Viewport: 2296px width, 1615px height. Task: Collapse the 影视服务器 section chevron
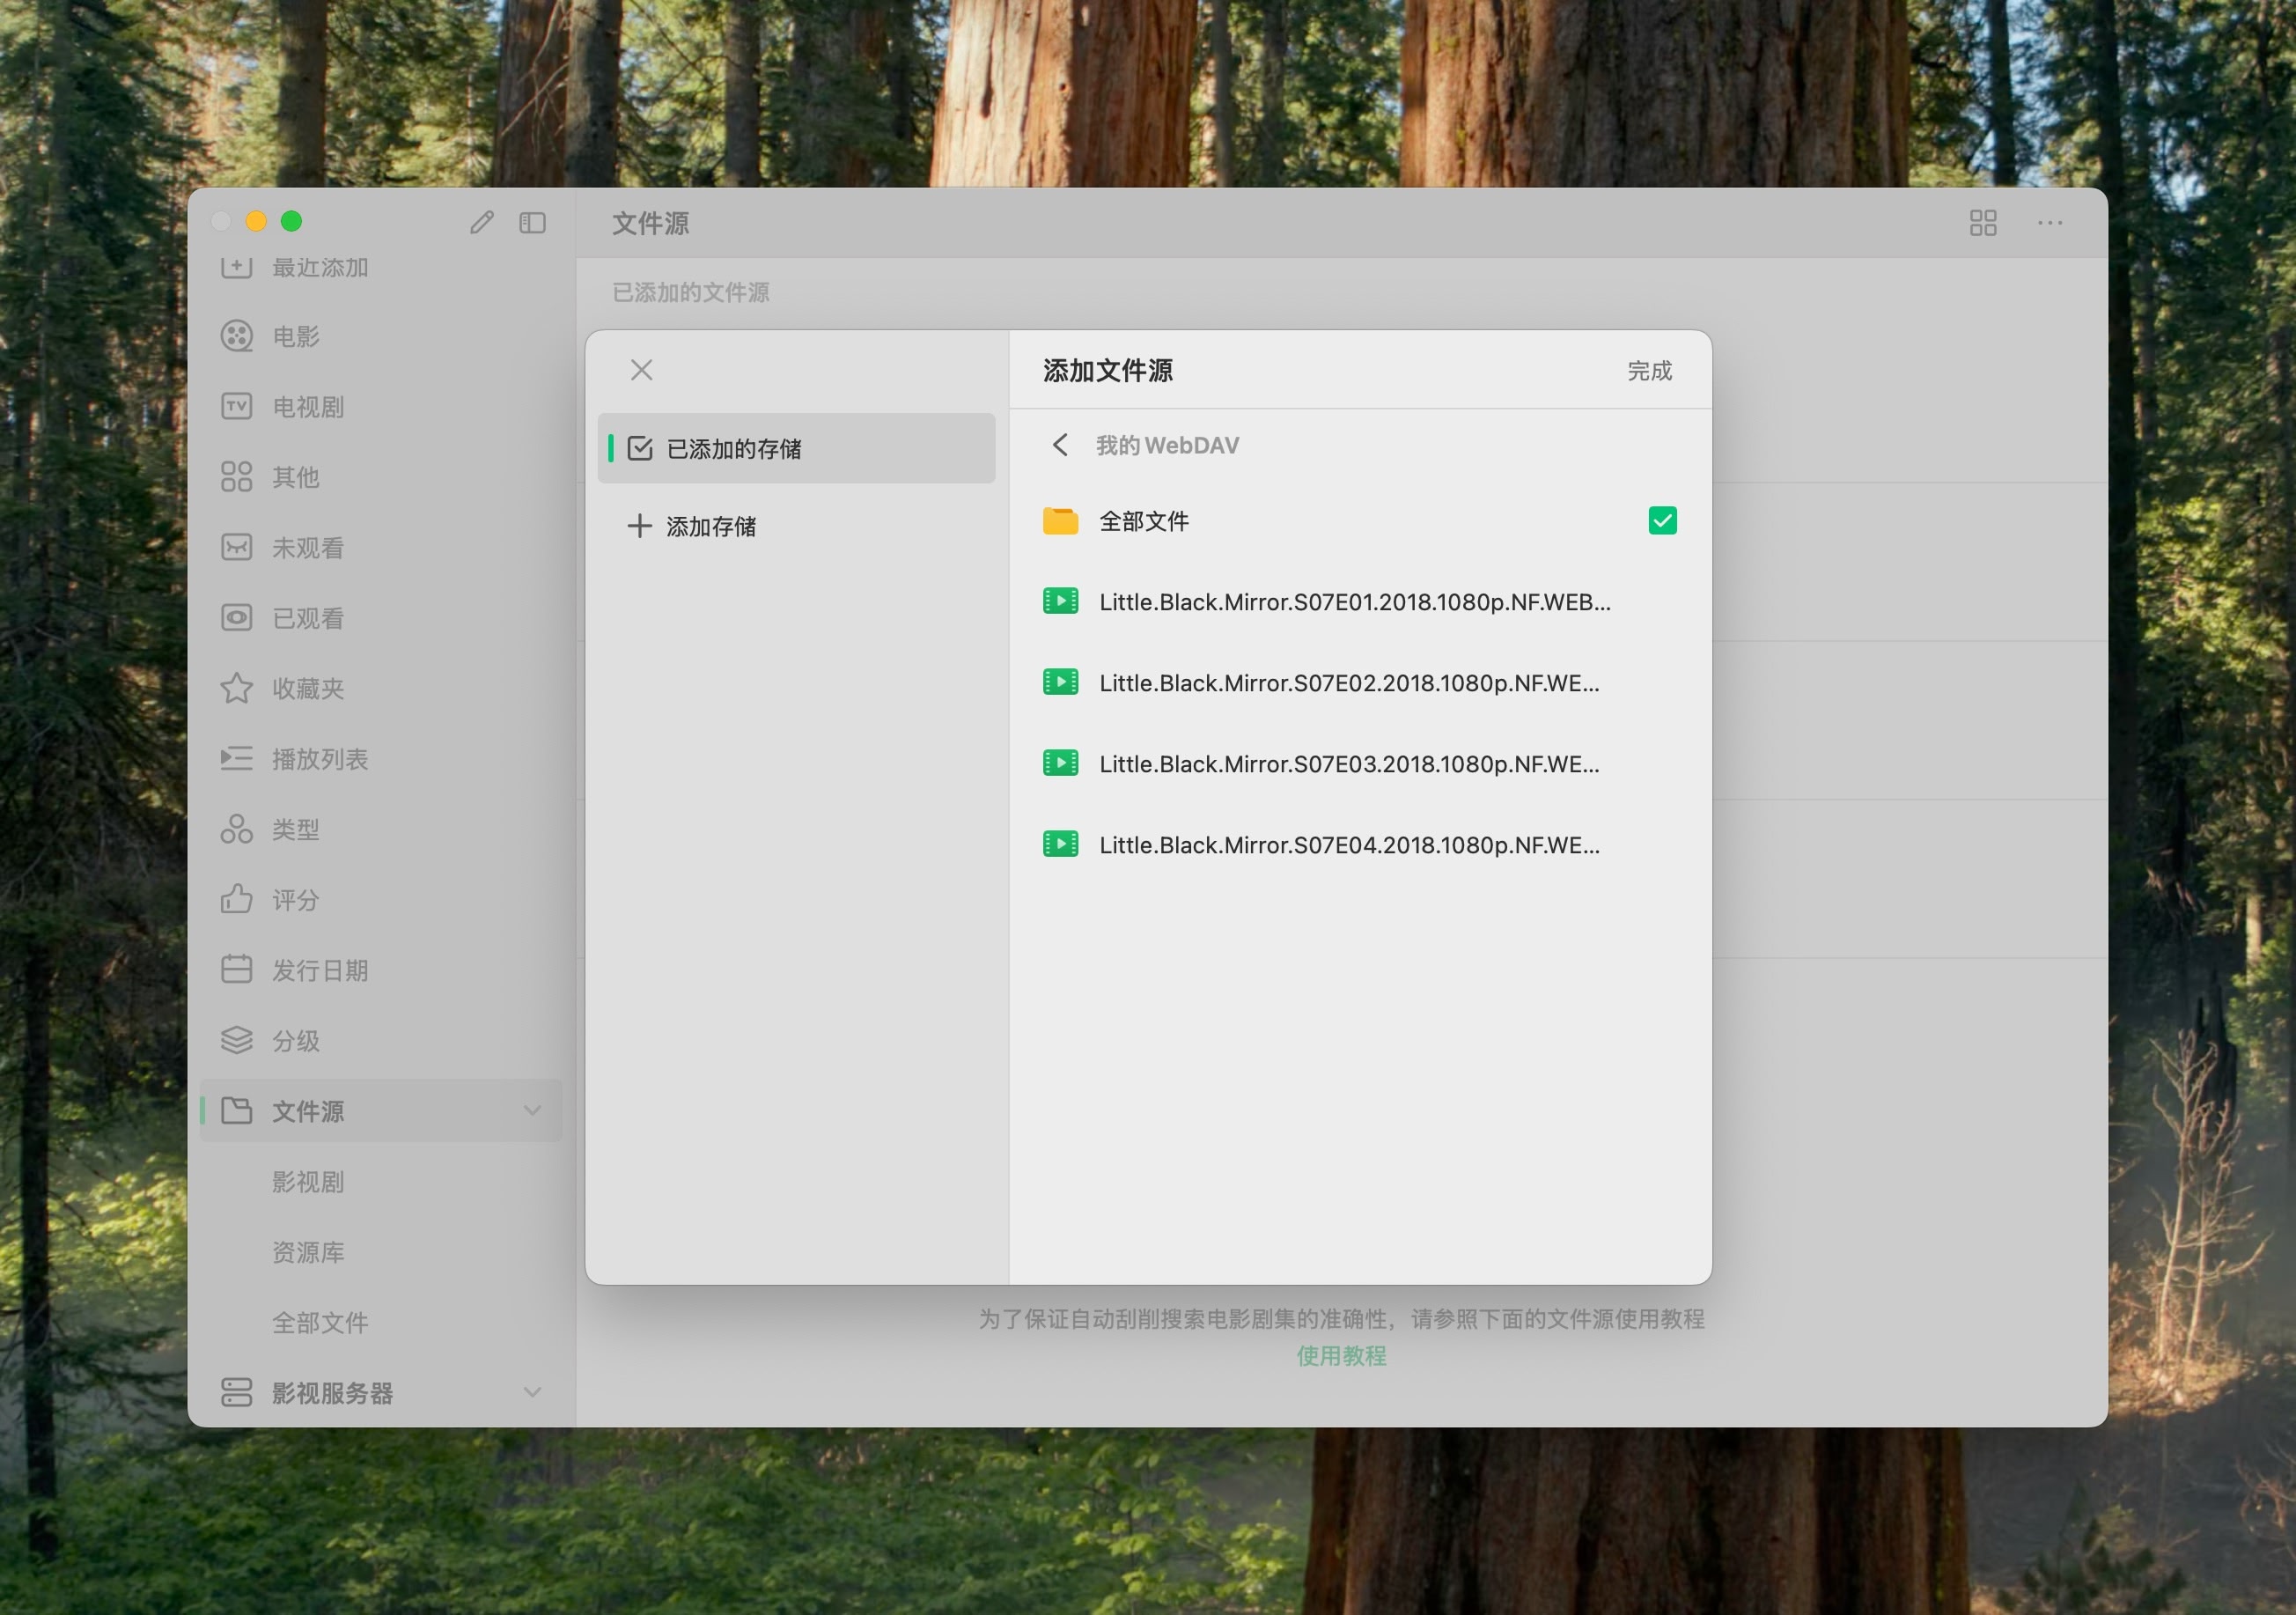(x=533, y=1392)
